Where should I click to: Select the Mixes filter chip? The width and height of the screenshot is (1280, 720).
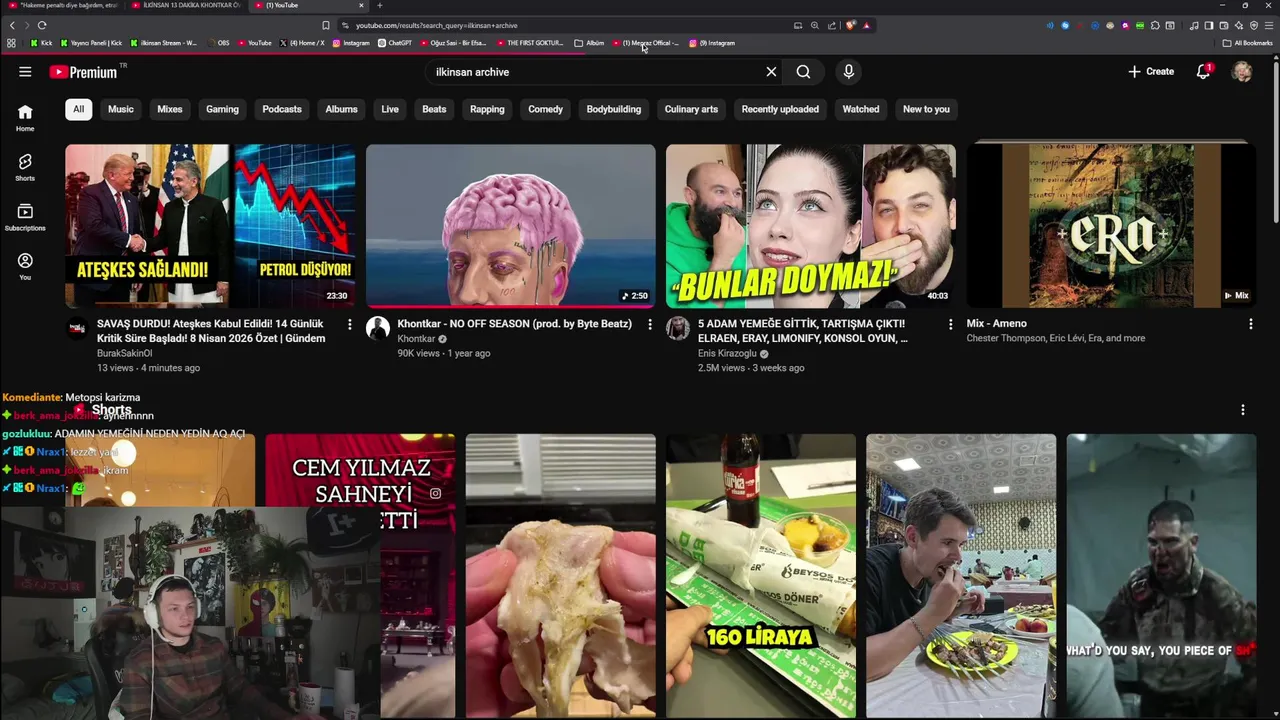tap(170, 109)
